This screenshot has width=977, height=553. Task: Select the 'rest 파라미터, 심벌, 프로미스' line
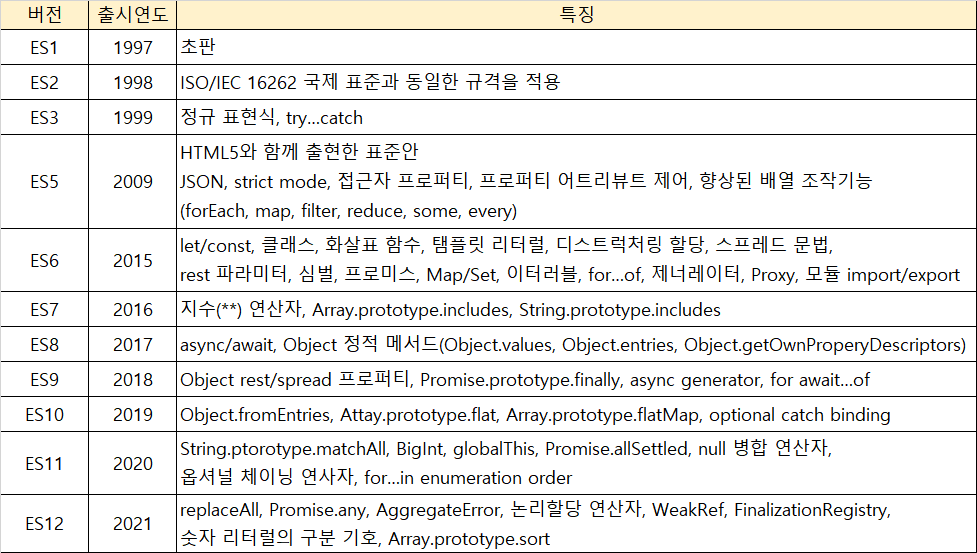[x=570, y=275]
